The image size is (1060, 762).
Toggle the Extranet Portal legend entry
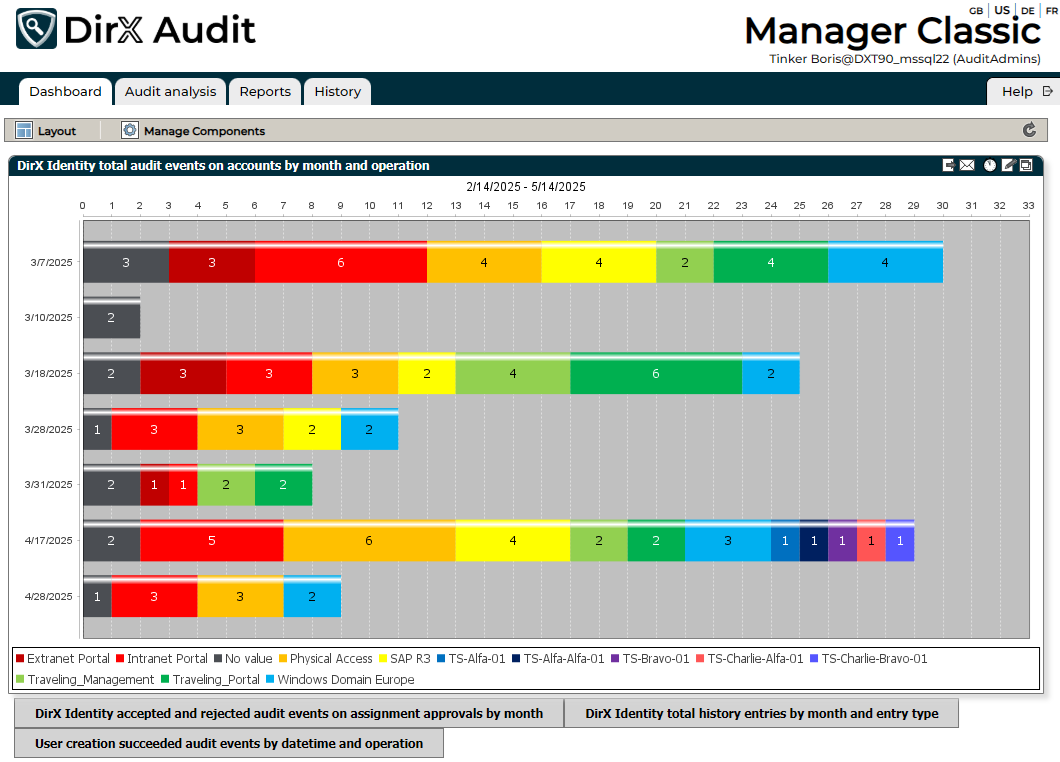62,659
